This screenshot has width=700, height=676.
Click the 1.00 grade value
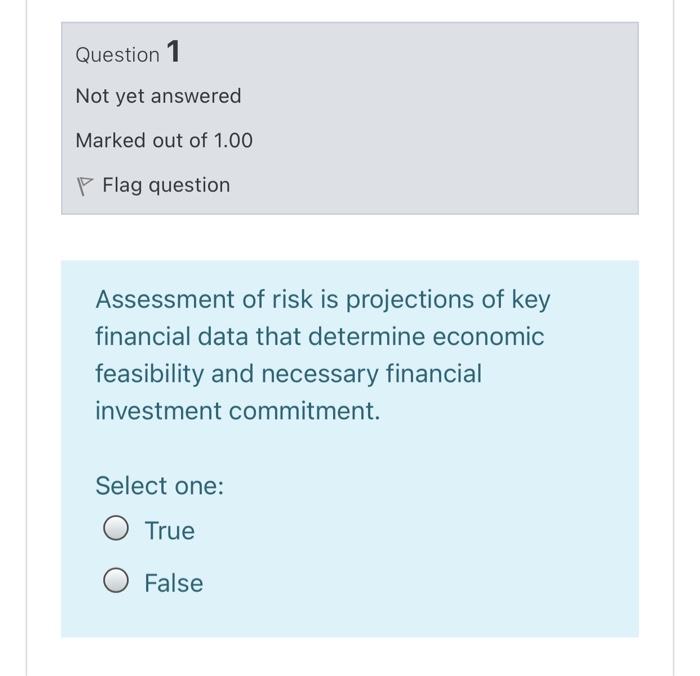(233, 141)
